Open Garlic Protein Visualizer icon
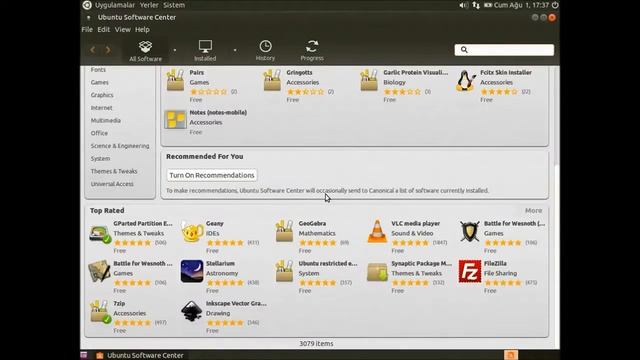The width and height of the screenshot is (640, 360). click(369, 80)
